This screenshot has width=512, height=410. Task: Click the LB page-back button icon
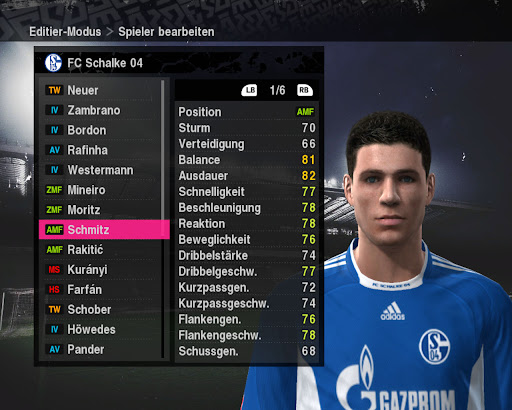(x=249, y=90)
